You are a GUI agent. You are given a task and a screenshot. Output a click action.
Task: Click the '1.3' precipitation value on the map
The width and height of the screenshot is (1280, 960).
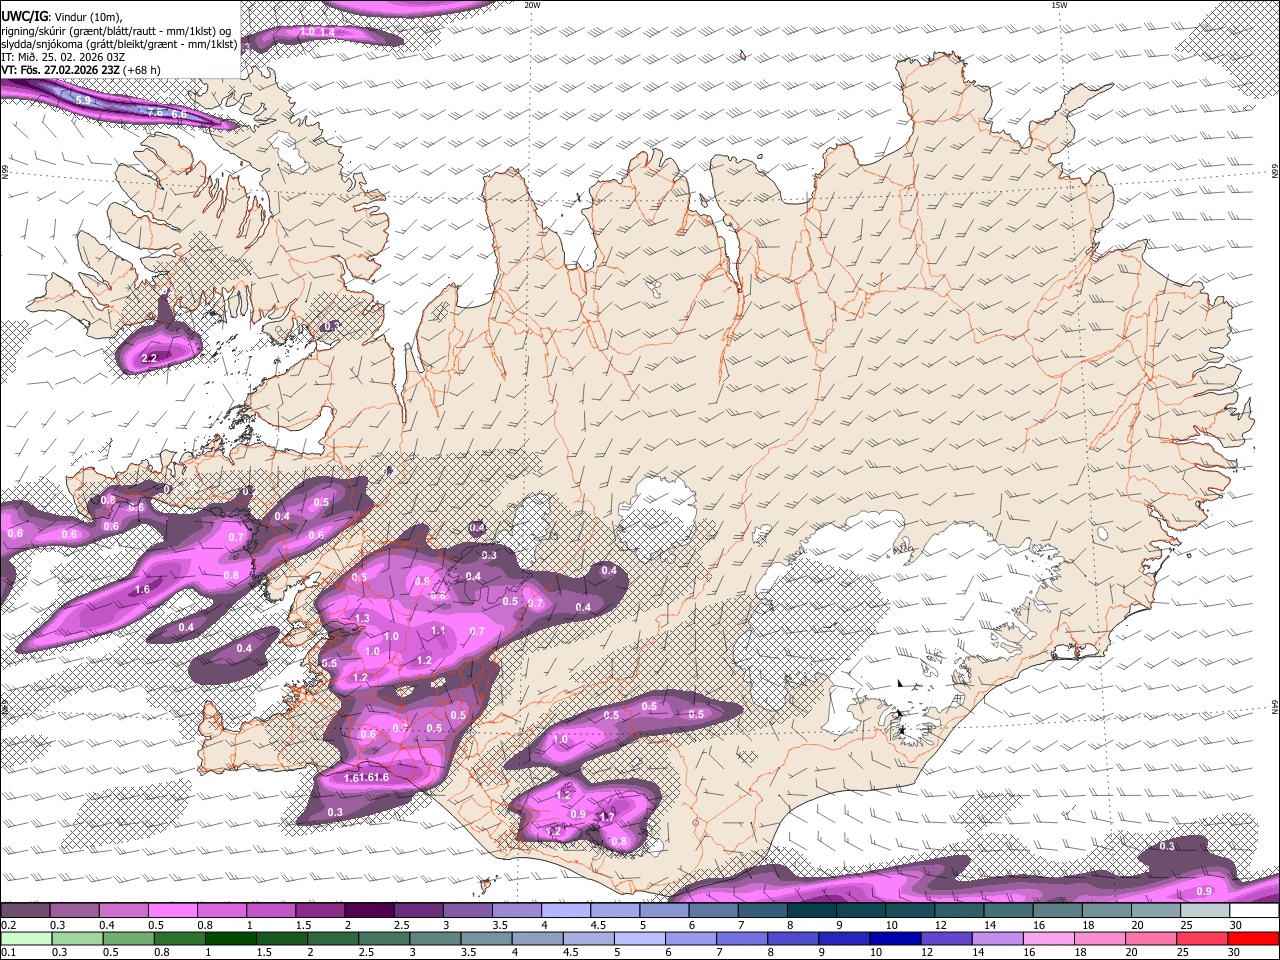(363, 619)
